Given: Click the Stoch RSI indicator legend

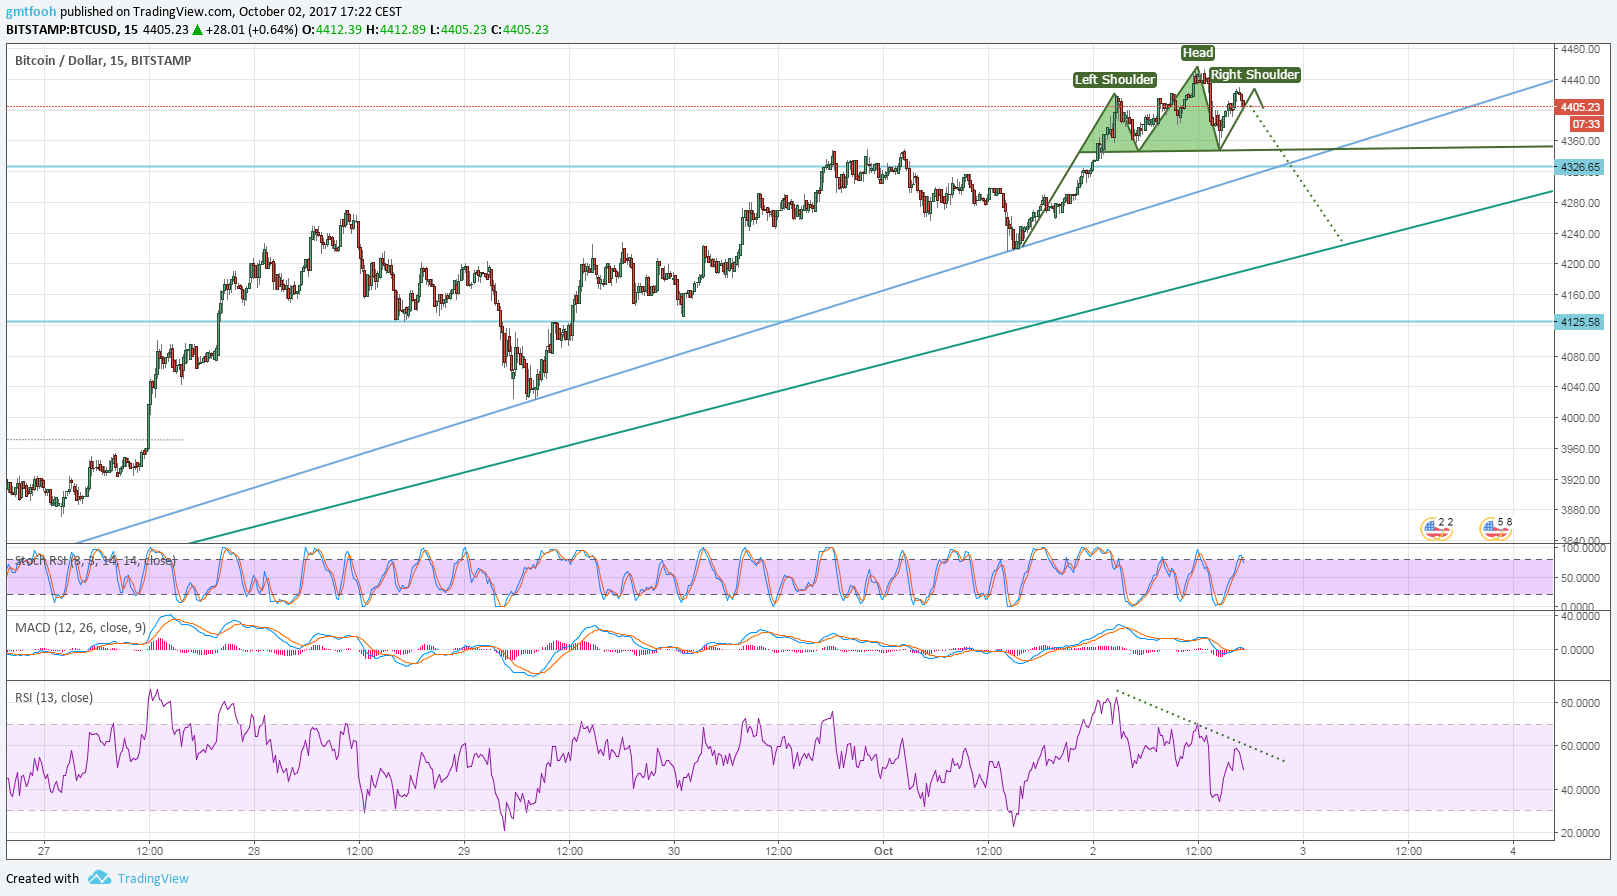Looking at the screenshot, I should point(96,561).
